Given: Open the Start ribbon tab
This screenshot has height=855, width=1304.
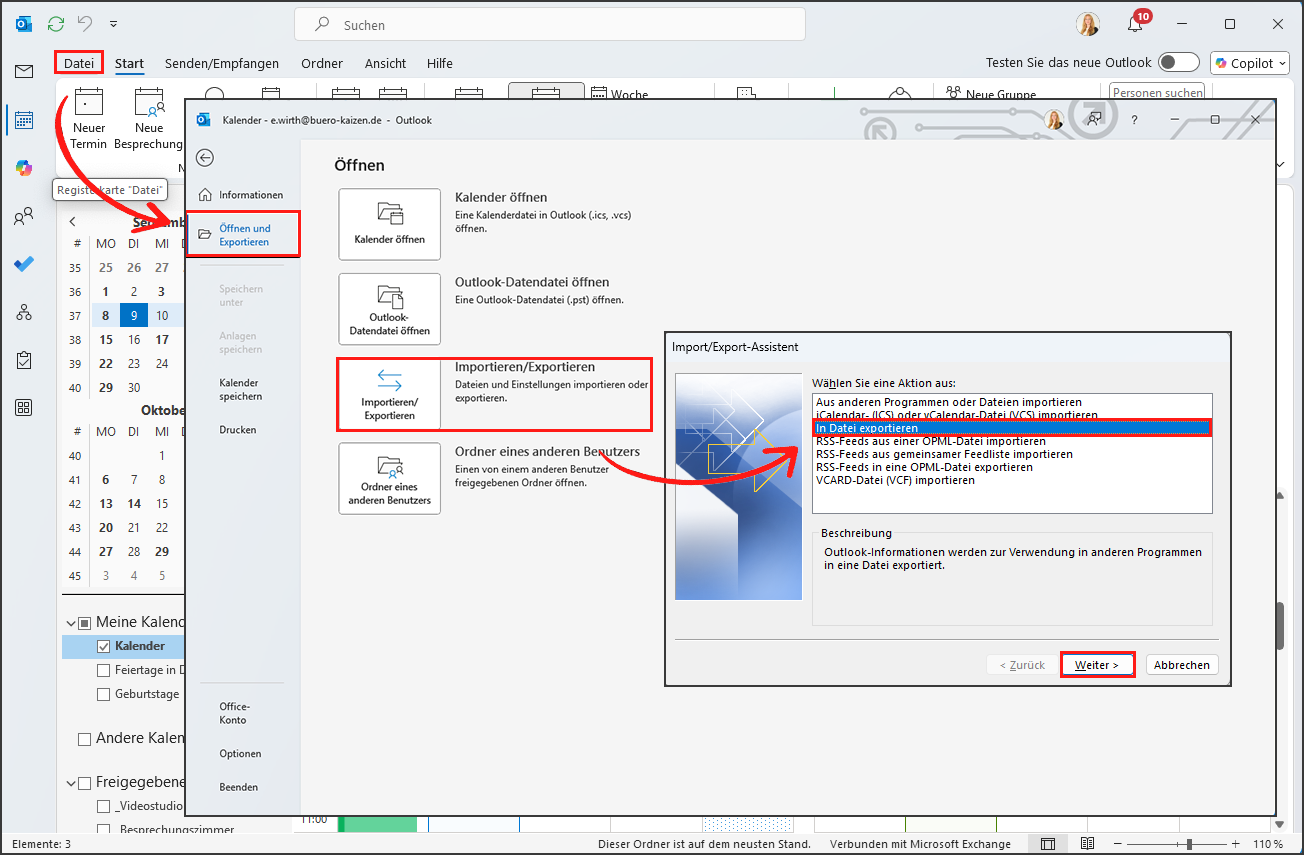Looking at the screenshot, I should [129, 63].
